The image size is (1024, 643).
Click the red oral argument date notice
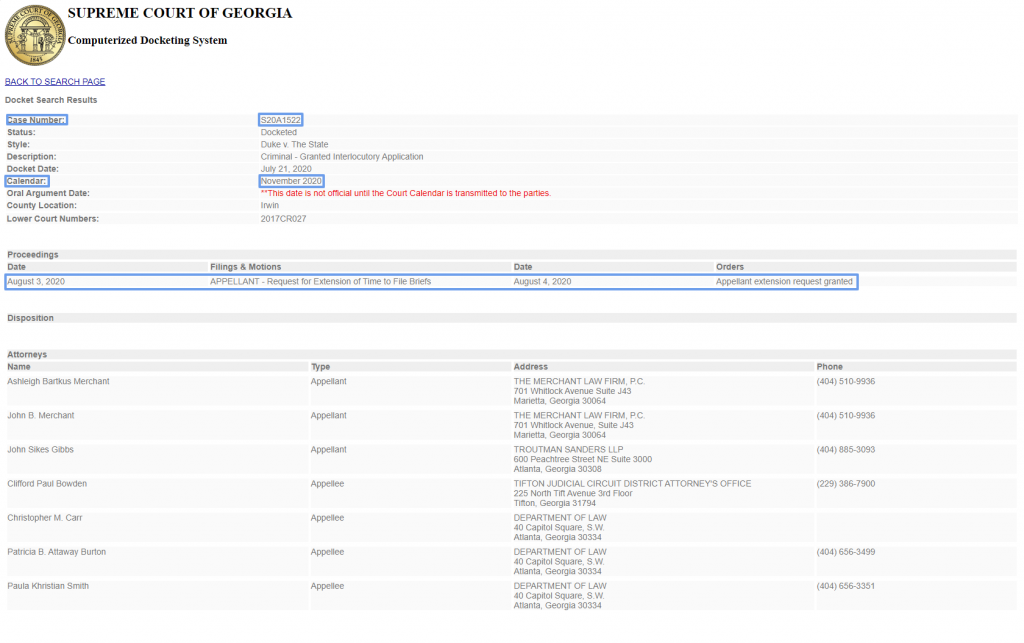[405, 193]
